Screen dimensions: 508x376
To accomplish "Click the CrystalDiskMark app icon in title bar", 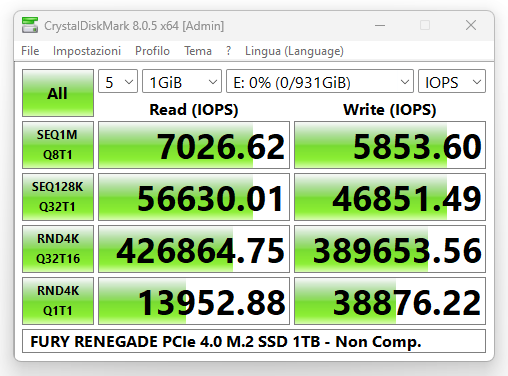I will coord(30,25).
